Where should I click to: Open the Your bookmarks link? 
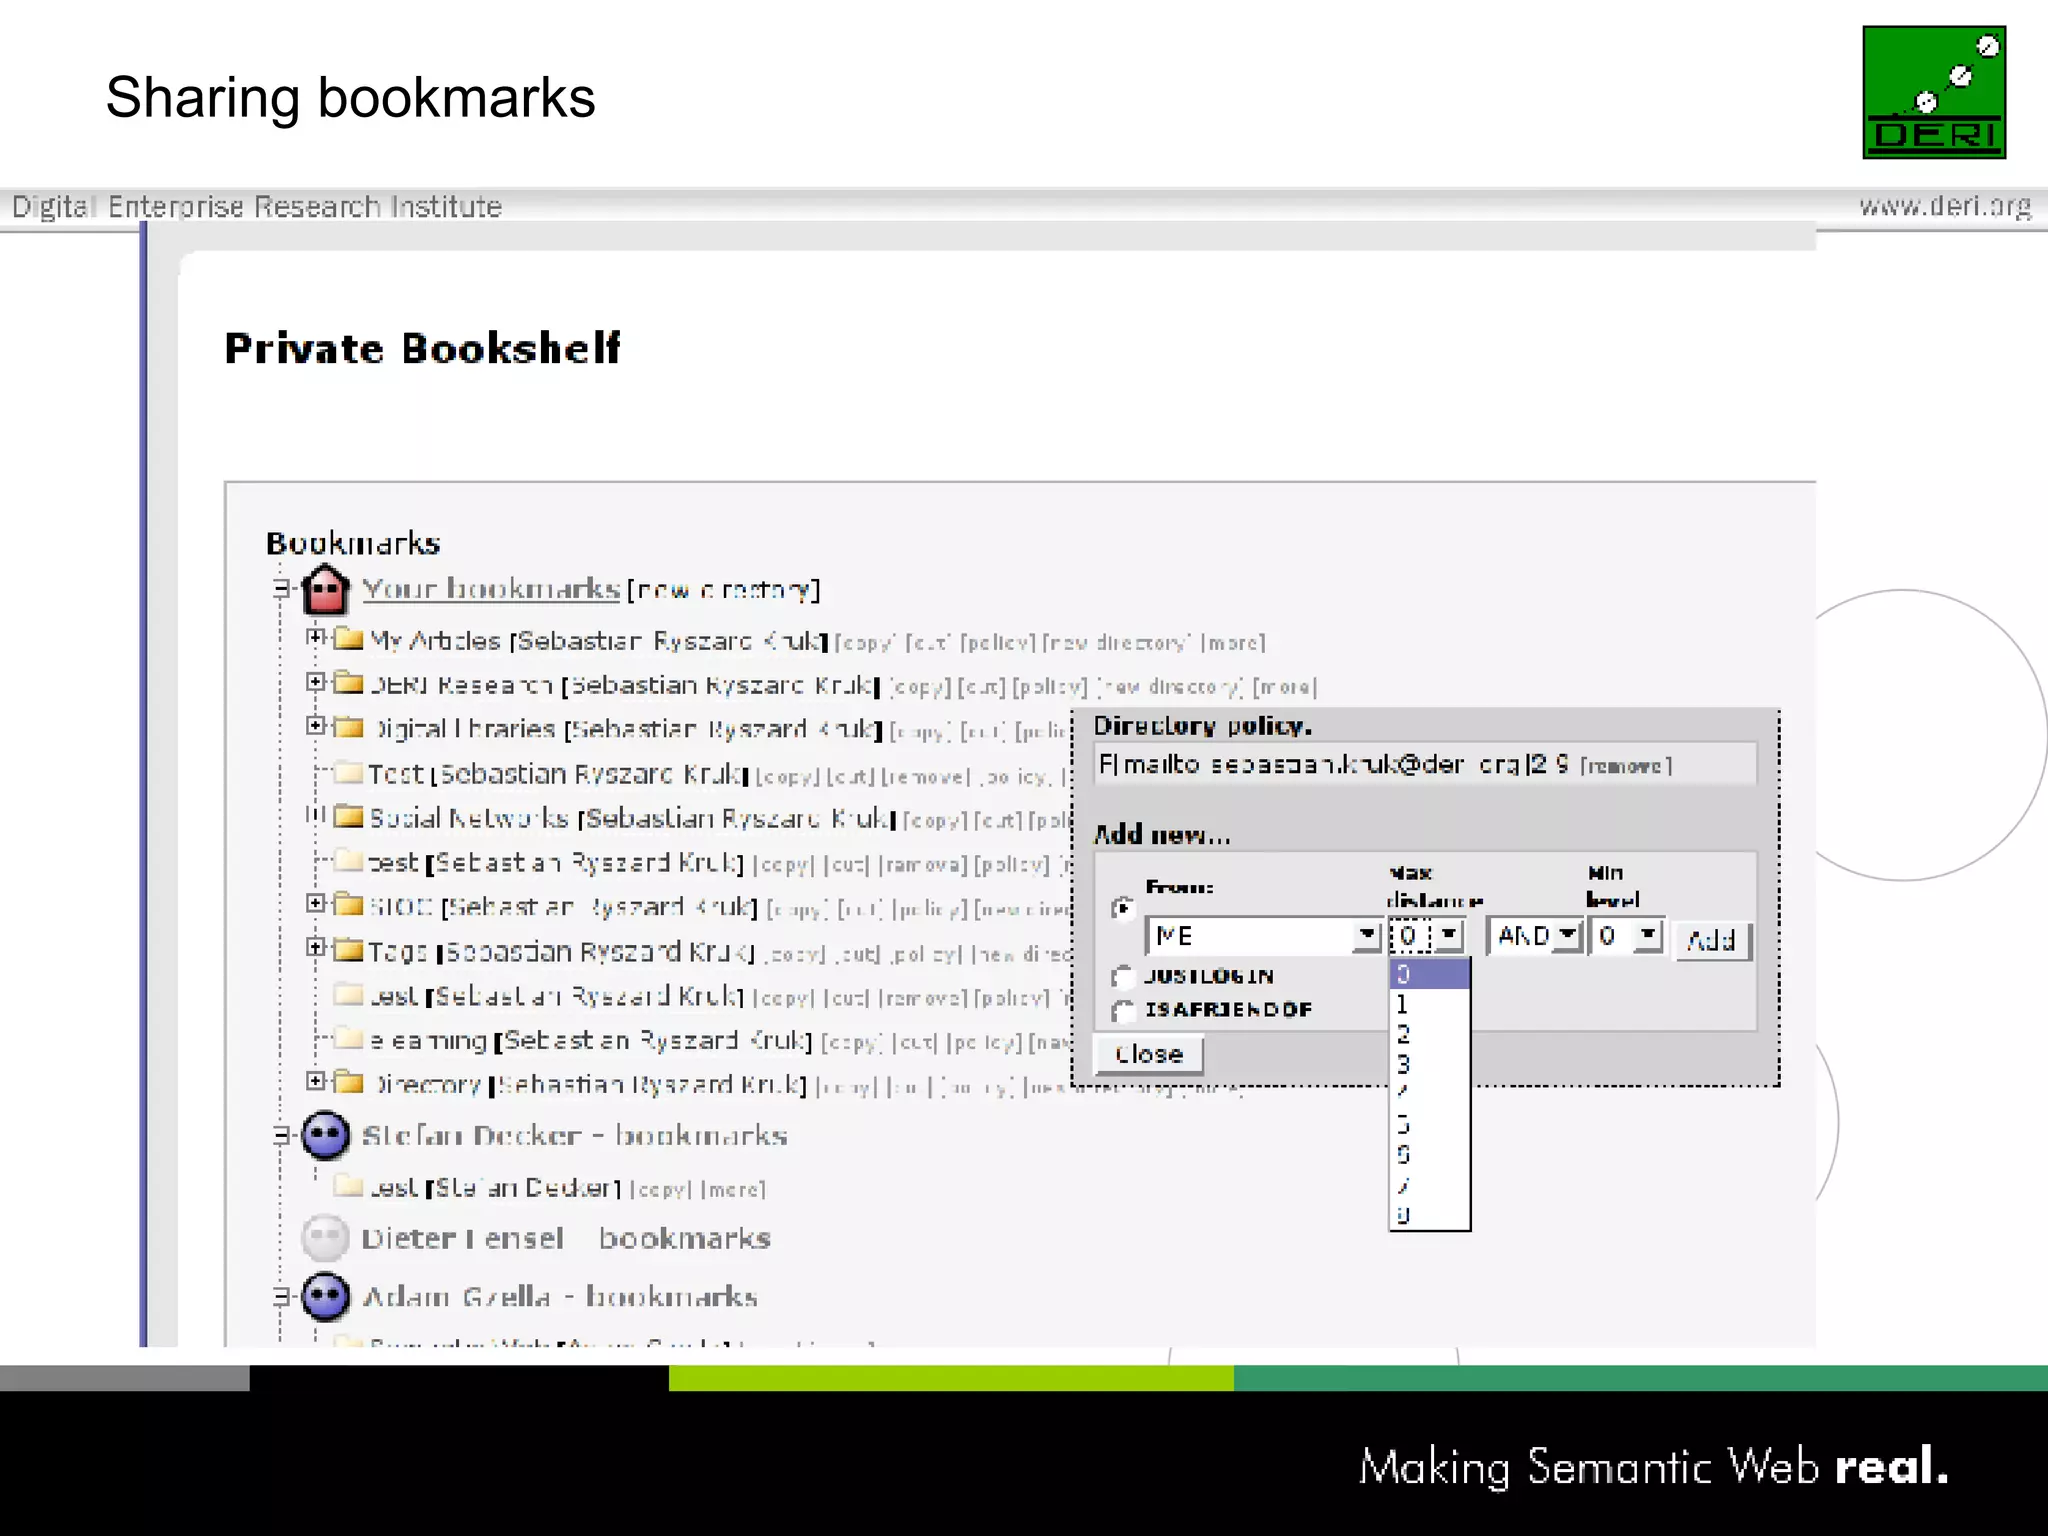[491, 588]
